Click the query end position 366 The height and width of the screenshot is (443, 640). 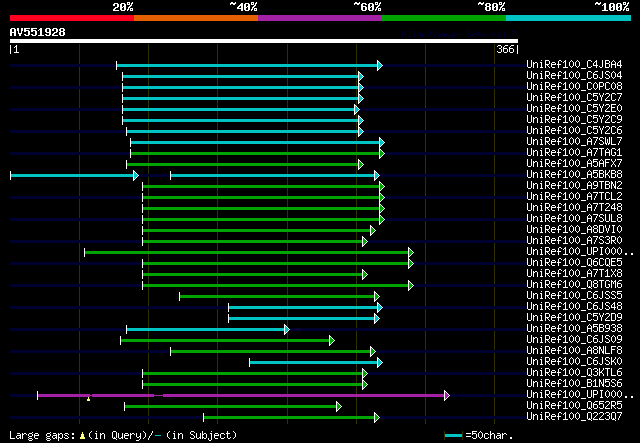pyautogui.click(x=505, y=49)
